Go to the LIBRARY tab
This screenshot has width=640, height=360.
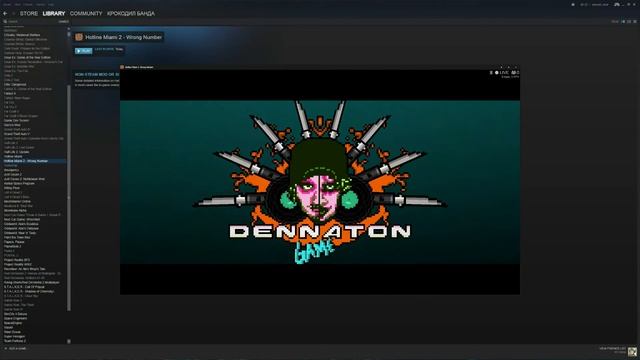(54, 13)
